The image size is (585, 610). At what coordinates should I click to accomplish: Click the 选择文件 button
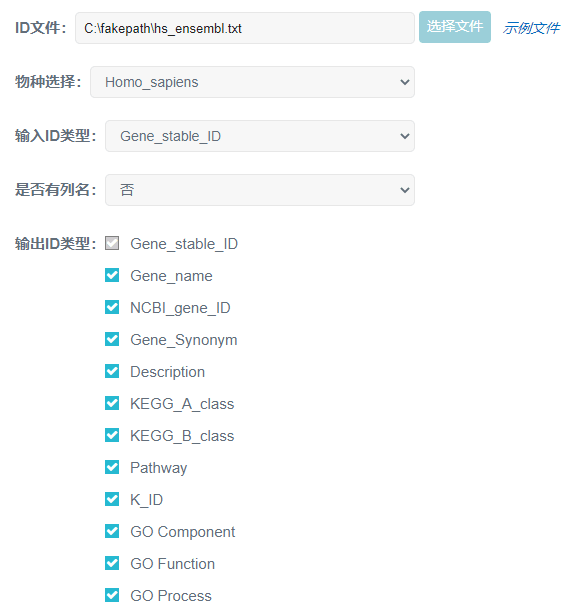455,27
